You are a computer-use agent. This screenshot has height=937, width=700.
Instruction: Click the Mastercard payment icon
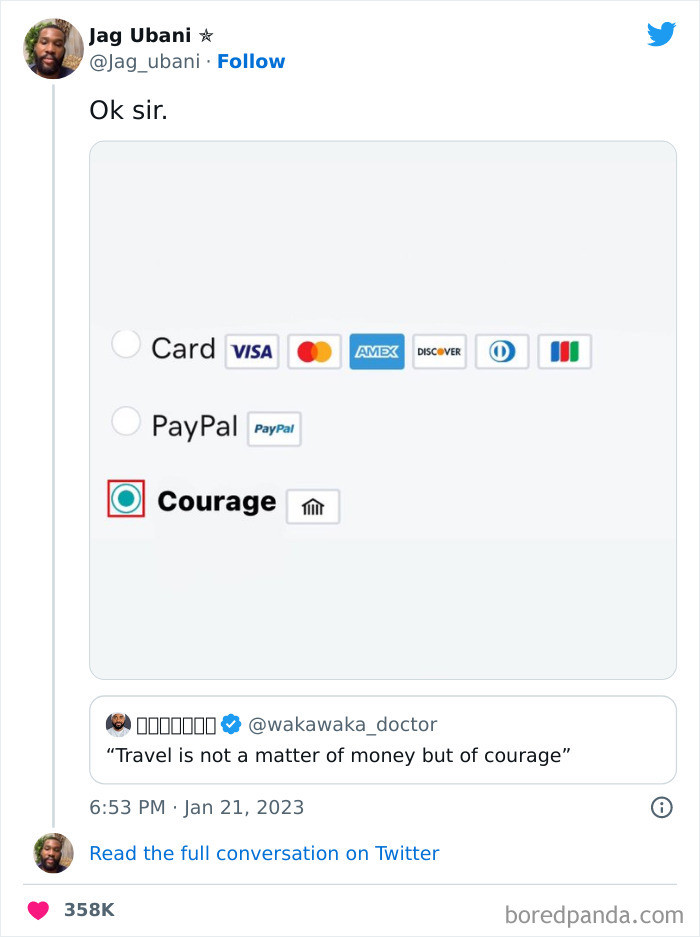pos(314,351)
